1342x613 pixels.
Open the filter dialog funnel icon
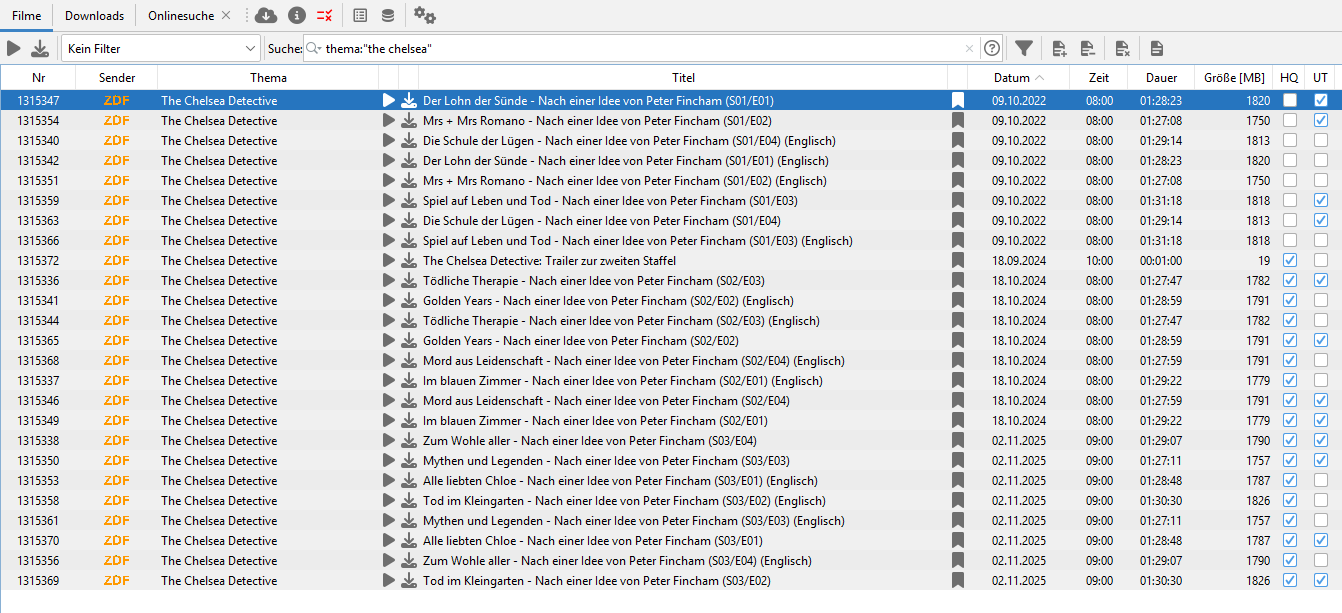click(x=1024, y=48)
